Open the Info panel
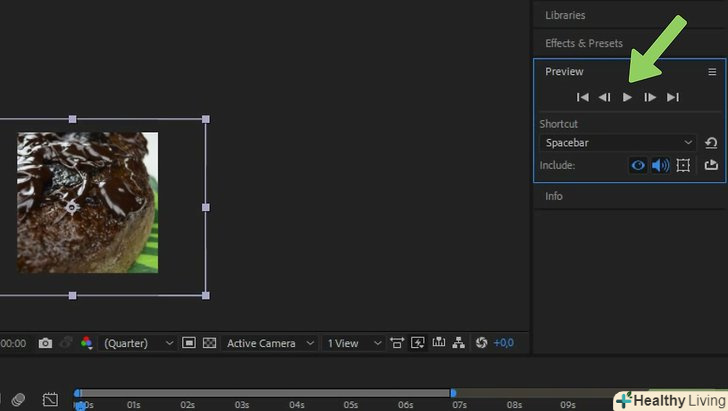The image size is (728, 411). click(x=553, y=196)
